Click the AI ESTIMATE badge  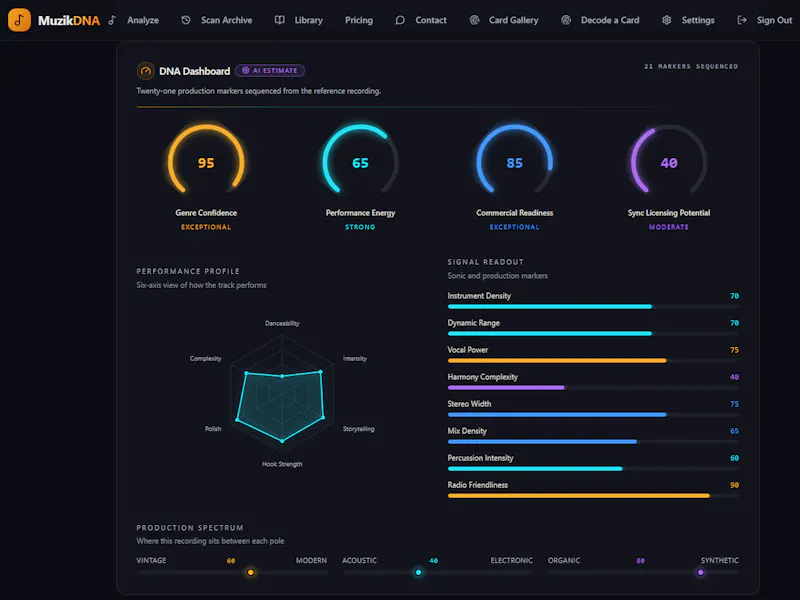(x=270, y=70)
